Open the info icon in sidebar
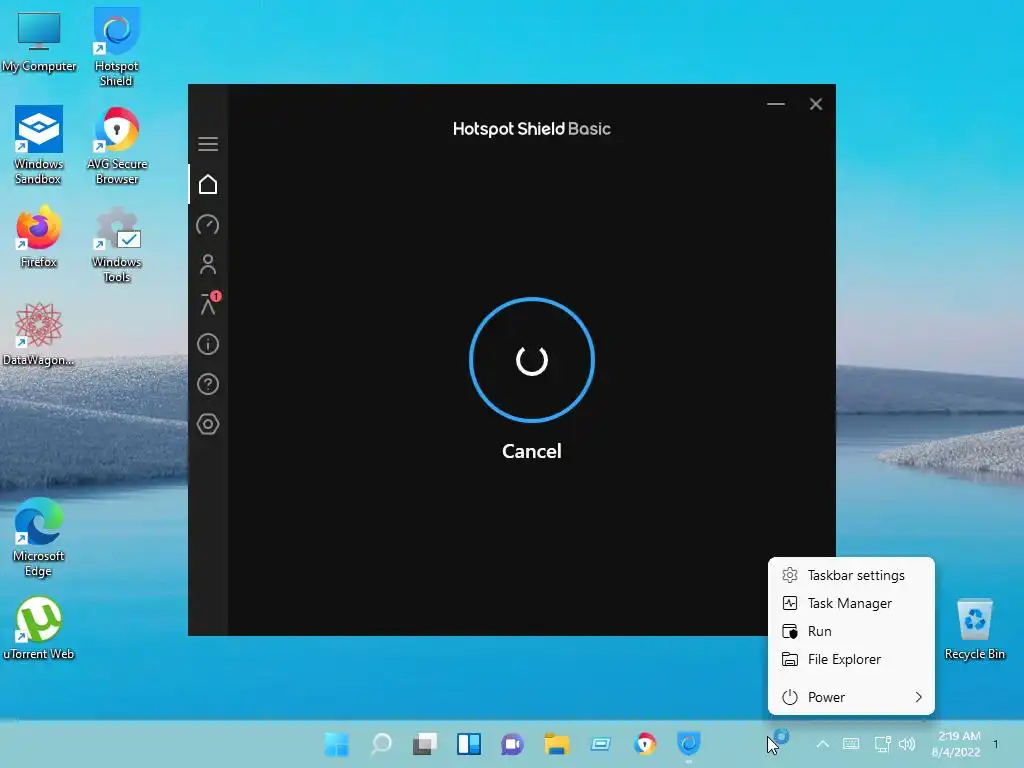This screenshot has width=1024, height=768. [208, 344]
